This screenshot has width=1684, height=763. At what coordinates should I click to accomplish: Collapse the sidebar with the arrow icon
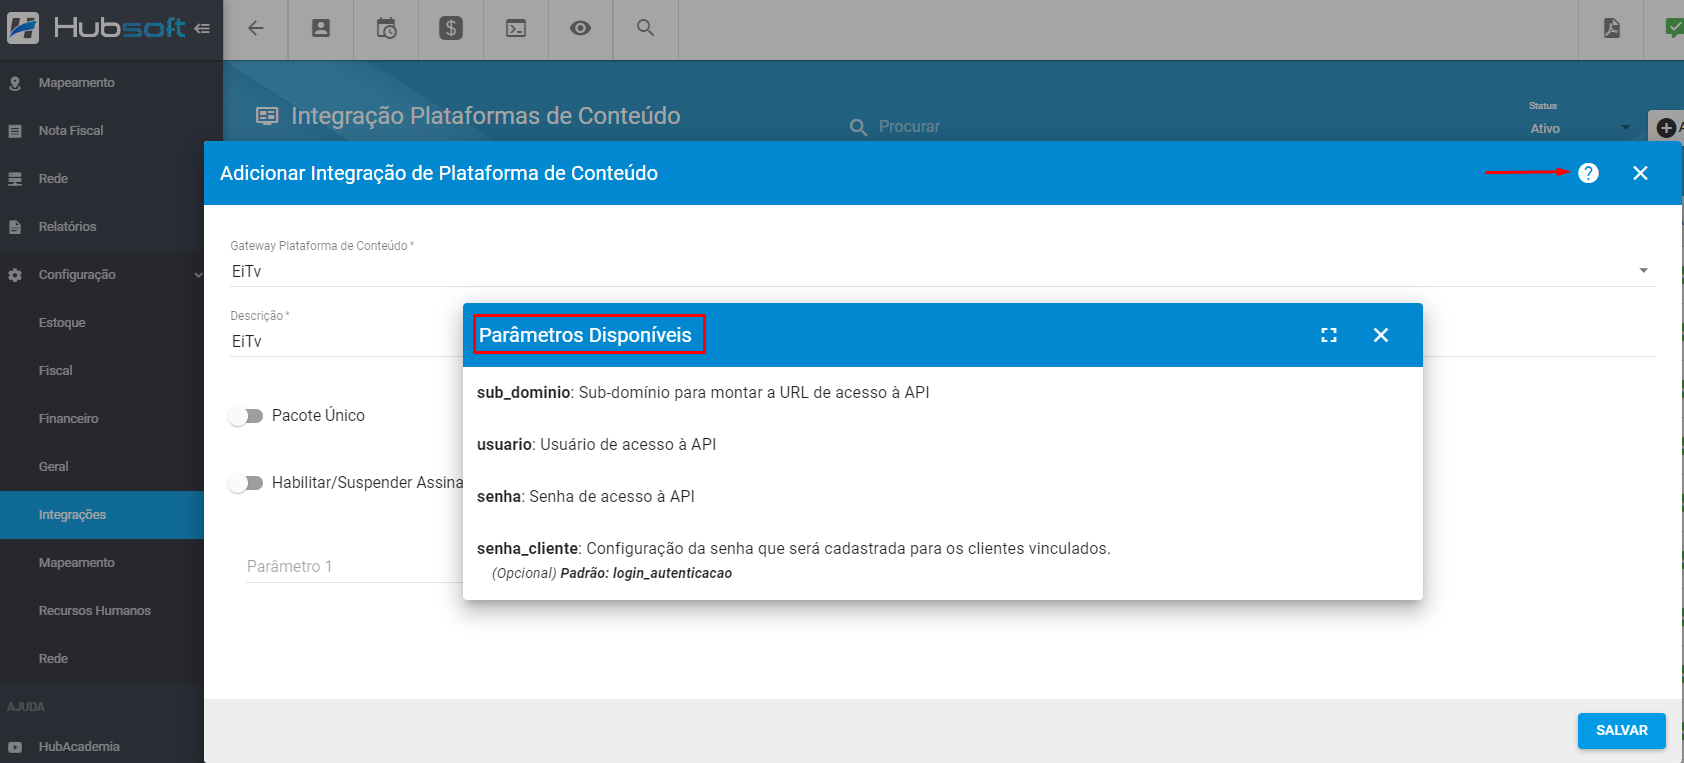[x=202, y=29]
